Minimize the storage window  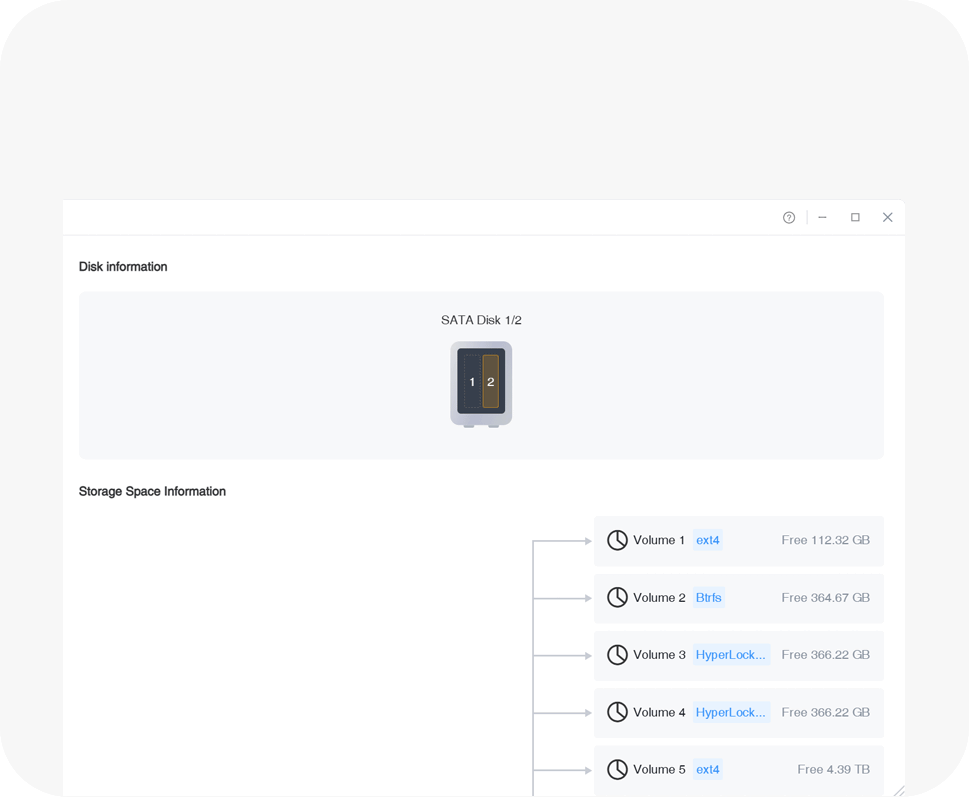point(823,217)
